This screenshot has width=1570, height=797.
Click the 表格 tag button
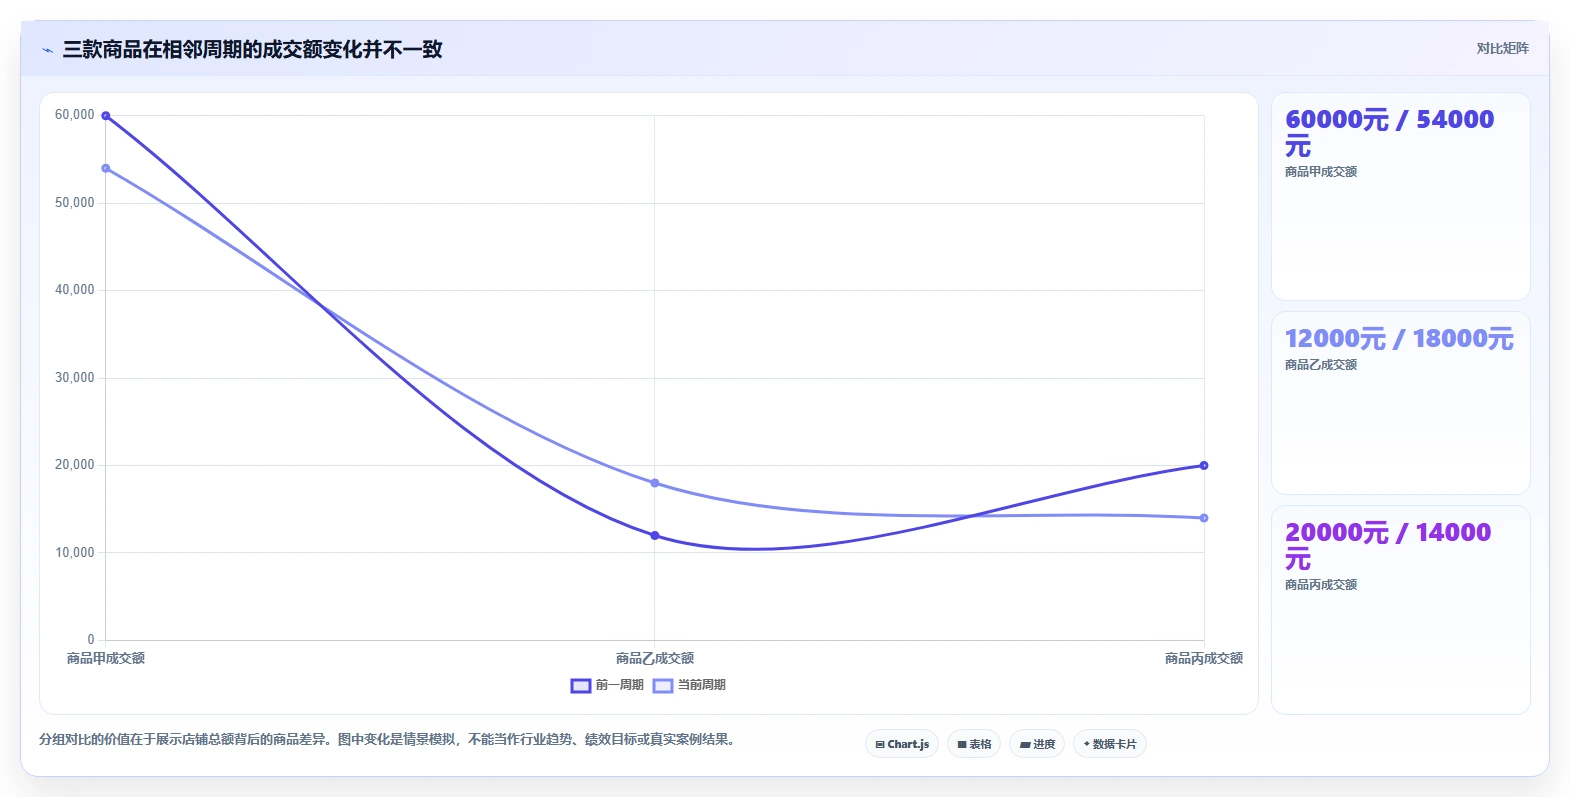(974, 744)
